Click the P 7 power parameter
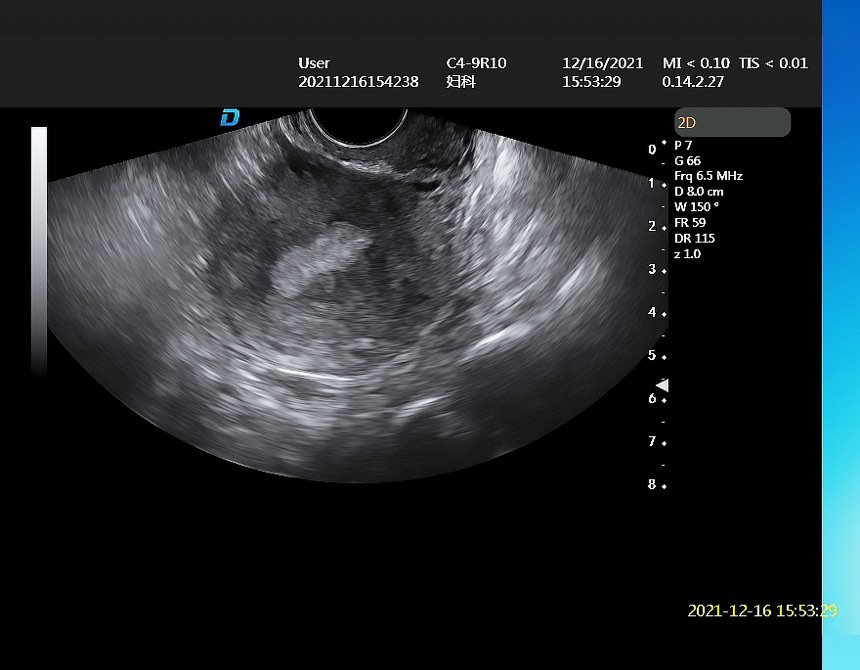 (683, 145)
